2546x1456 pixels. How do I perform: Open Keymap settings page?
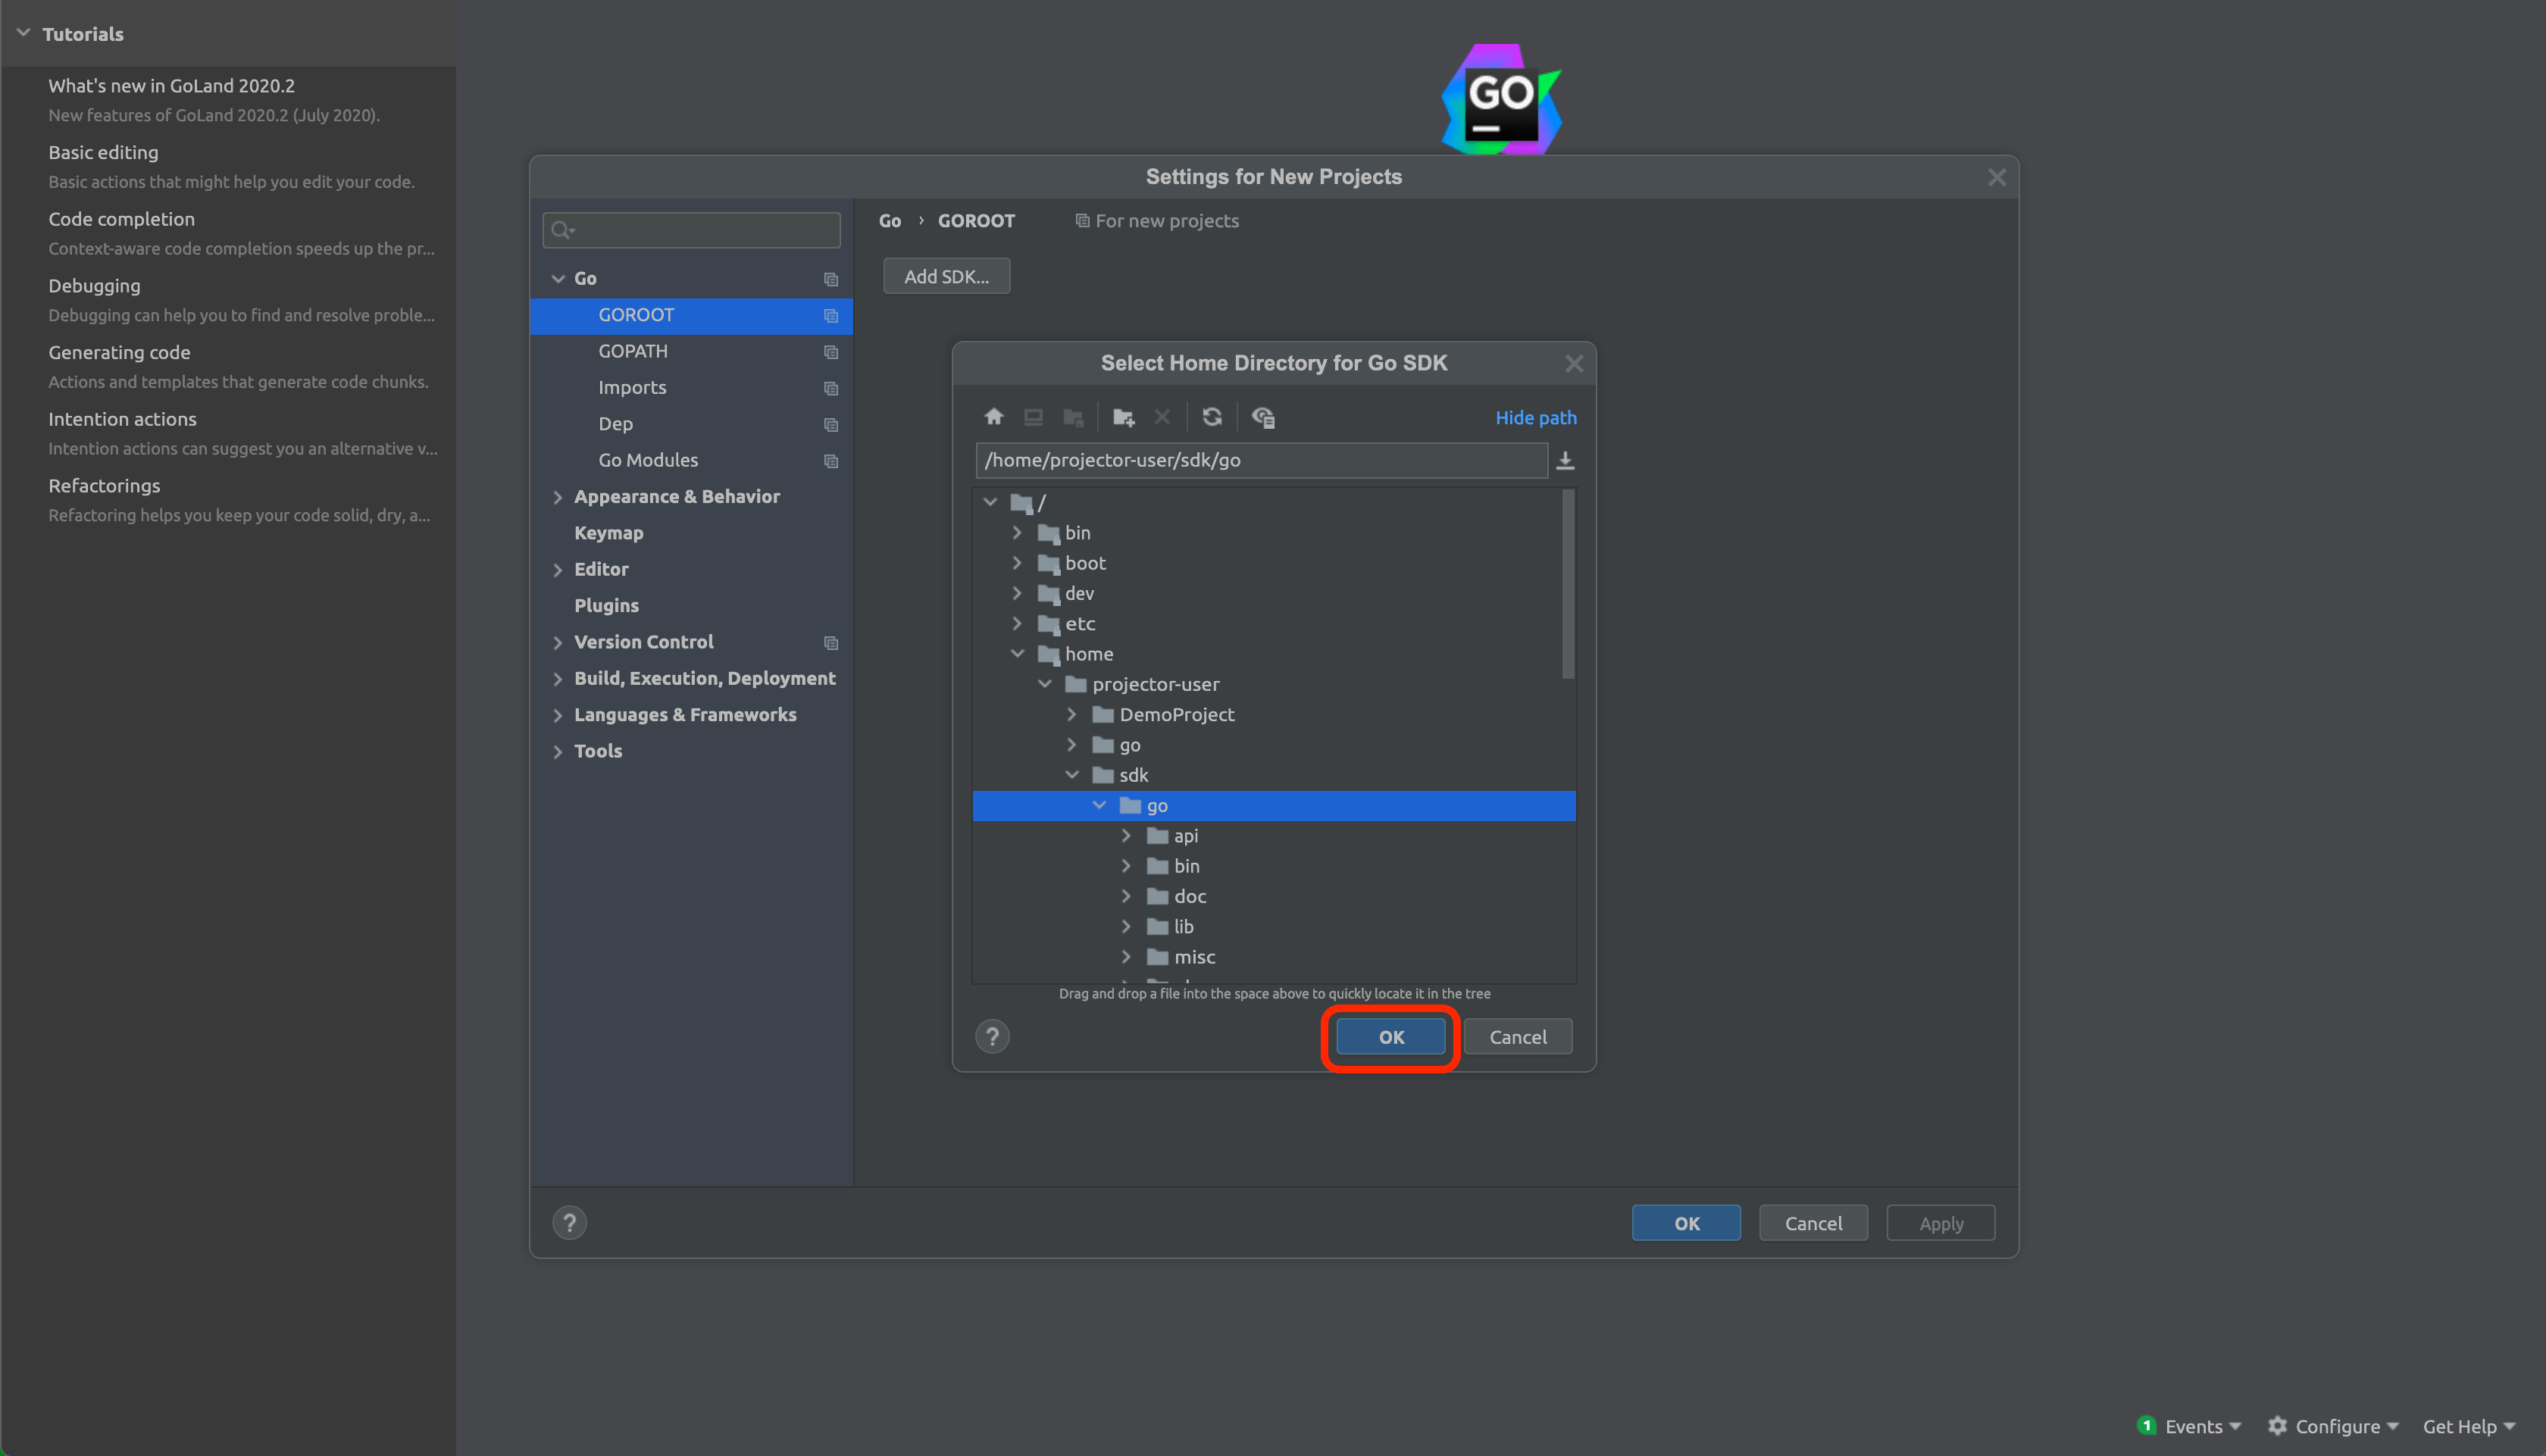pos(690,534)
